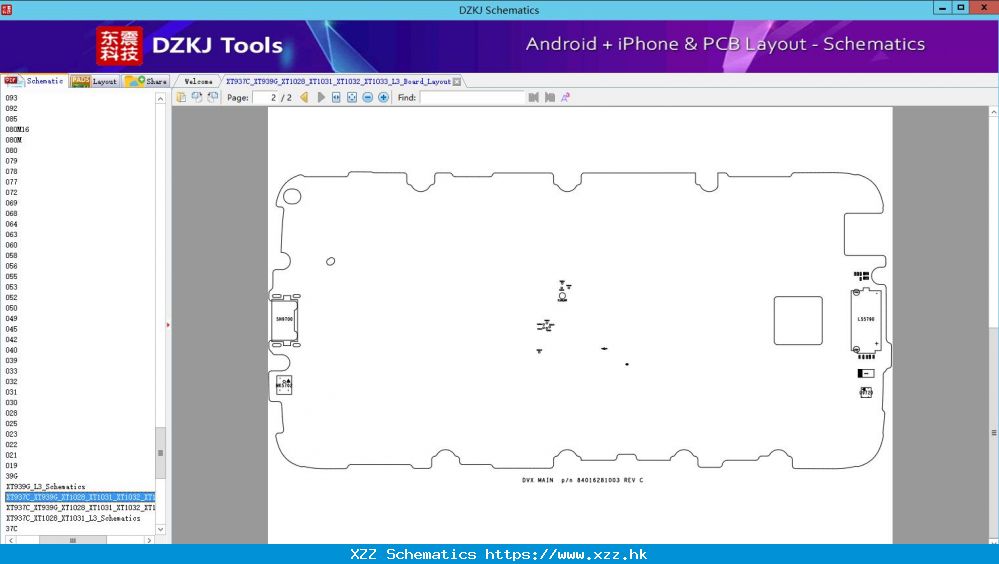Viewport: 999px width, 564px height.
Task: Click the LS5700 component on the board layout
Action: [x=866, y=319]
